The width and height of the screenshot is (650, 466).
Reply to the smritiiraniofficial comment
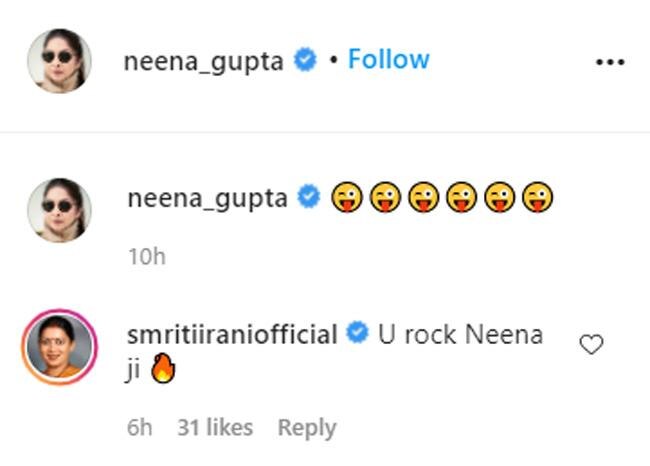point(306,428)
